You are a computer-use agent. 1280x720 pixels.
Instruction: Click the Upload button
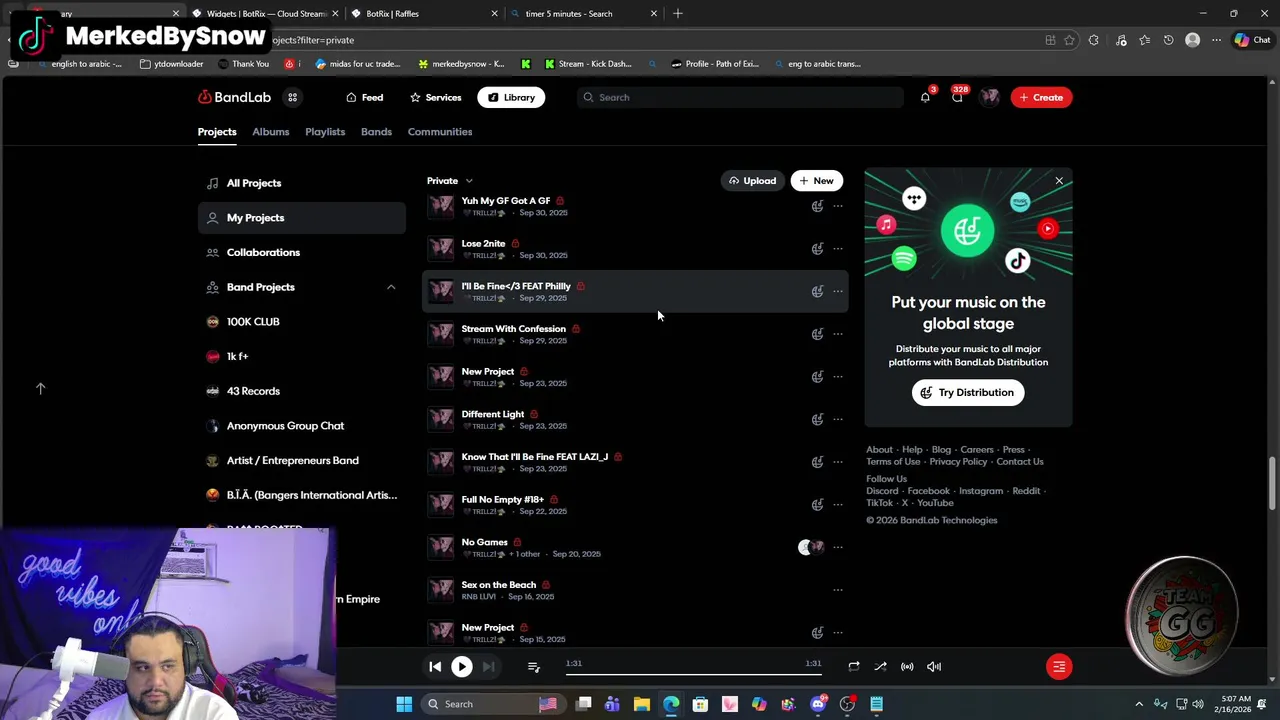(x=752, y=181)
